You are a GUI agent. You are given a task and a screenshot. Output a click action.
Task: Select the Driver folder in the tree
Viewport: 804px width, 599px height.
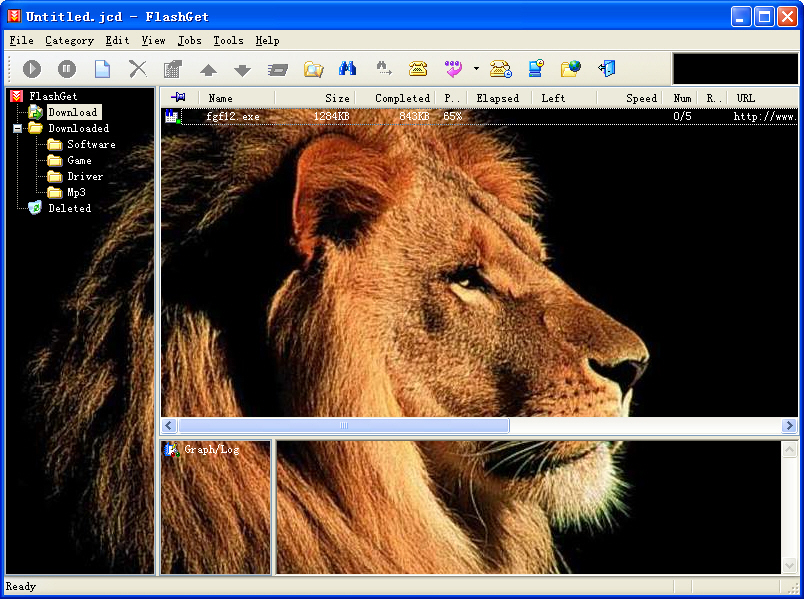[85, 176]
